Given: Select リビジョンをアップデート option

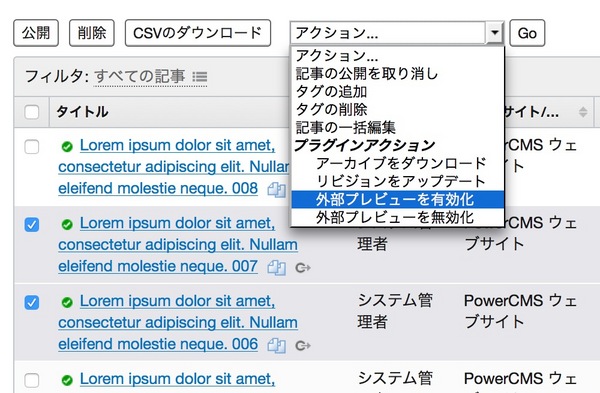Looking at the screenshot, I should point(398,181).
